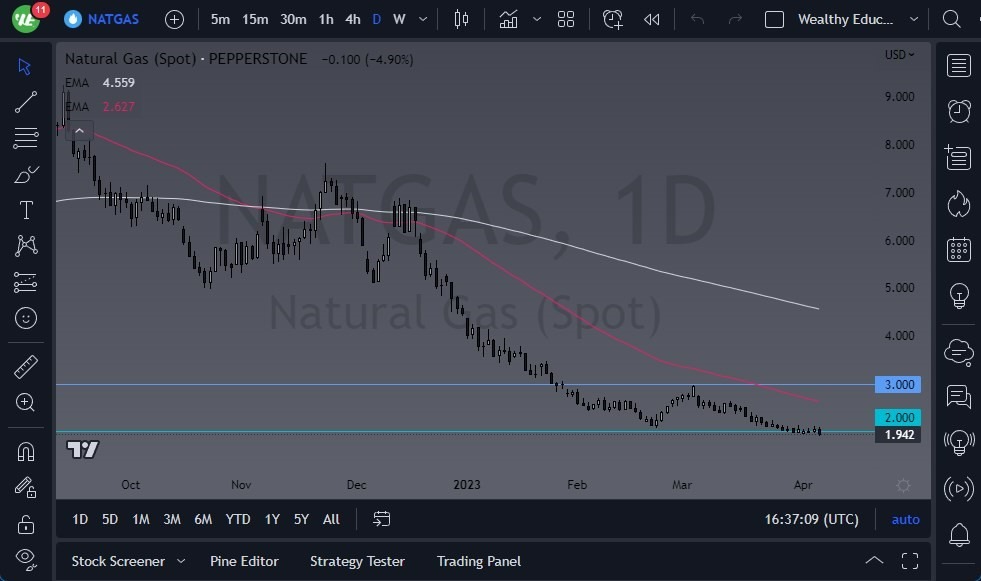
Task: Open the Alerts panel on the right sidebar
Action: 957,111
